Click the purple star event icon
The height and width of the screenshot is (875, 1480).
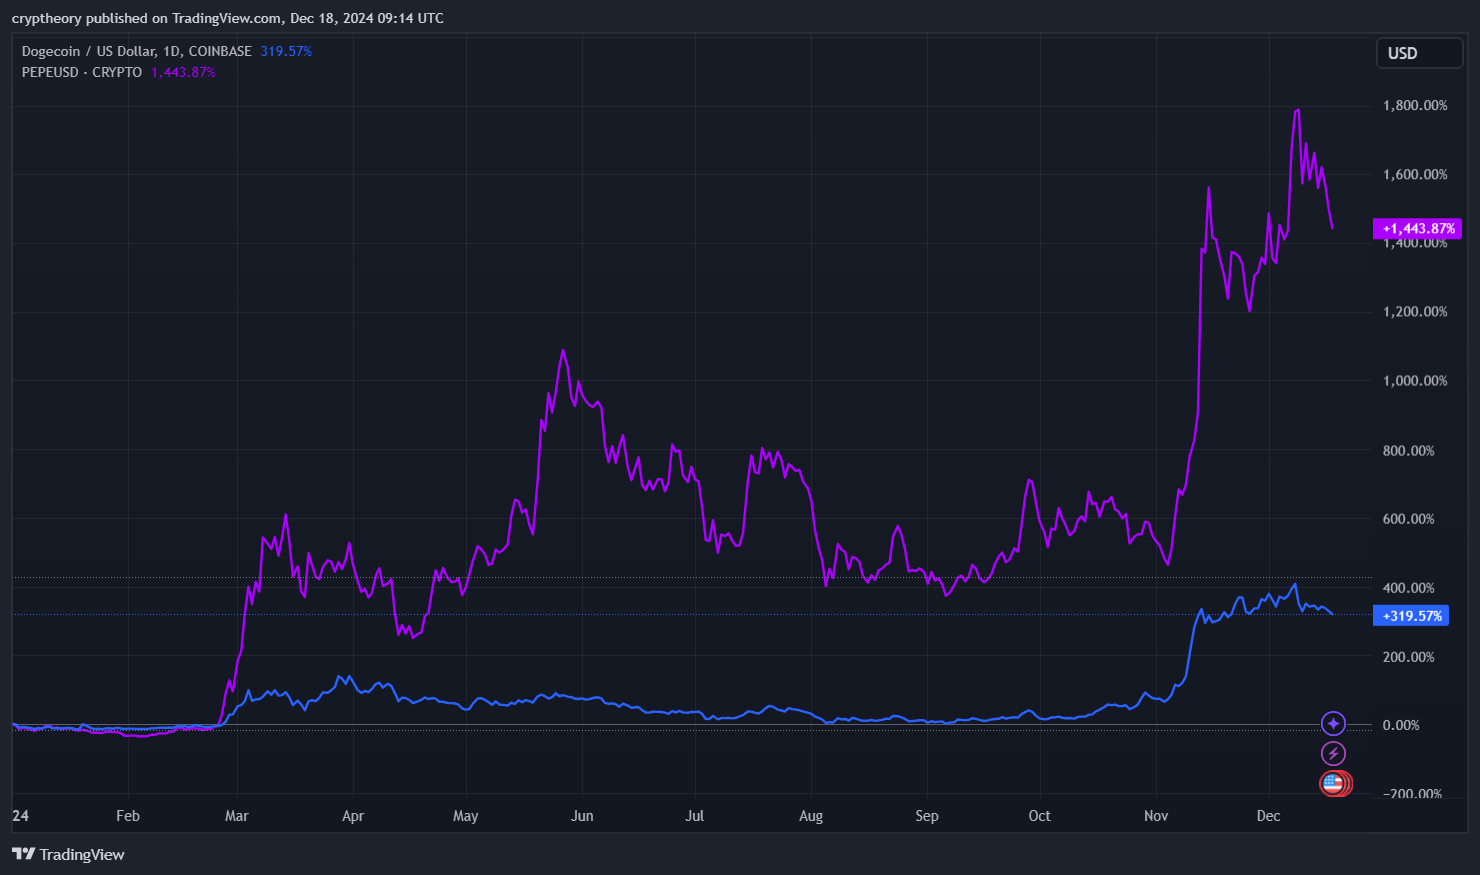(1333, 723)
